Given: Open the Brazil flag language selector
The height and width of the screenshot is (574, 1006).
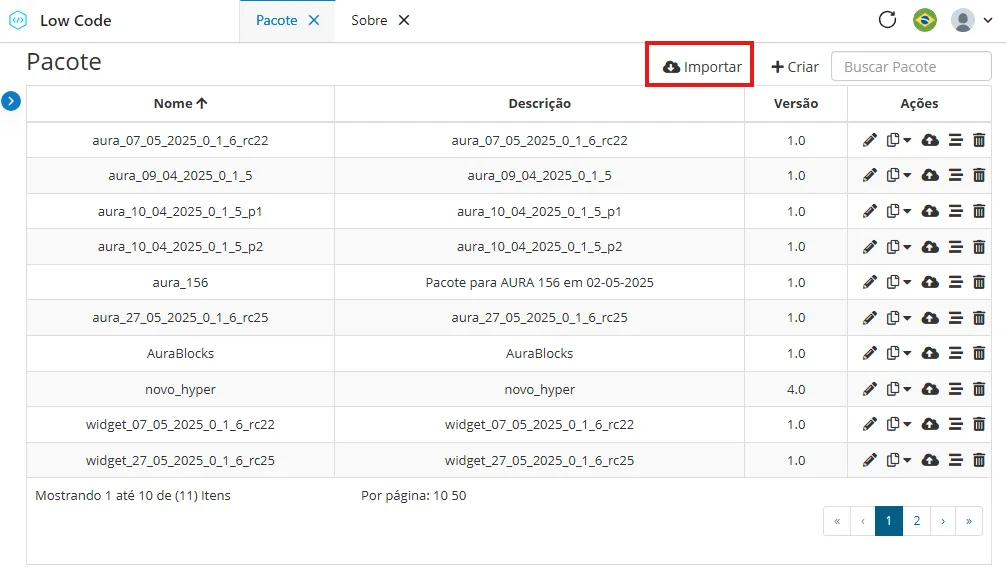Looking at the screenshot, I should tap(925, 20).
